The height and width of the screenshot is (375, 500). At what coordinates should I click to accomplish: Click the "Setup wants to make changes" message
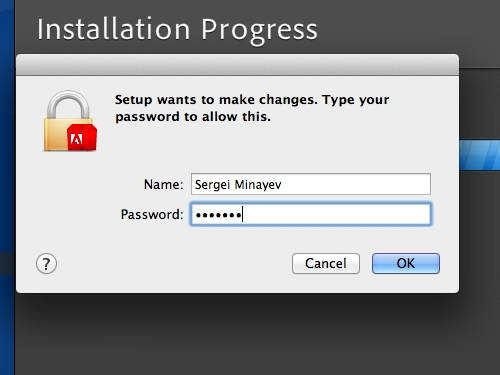pos(252,108)
